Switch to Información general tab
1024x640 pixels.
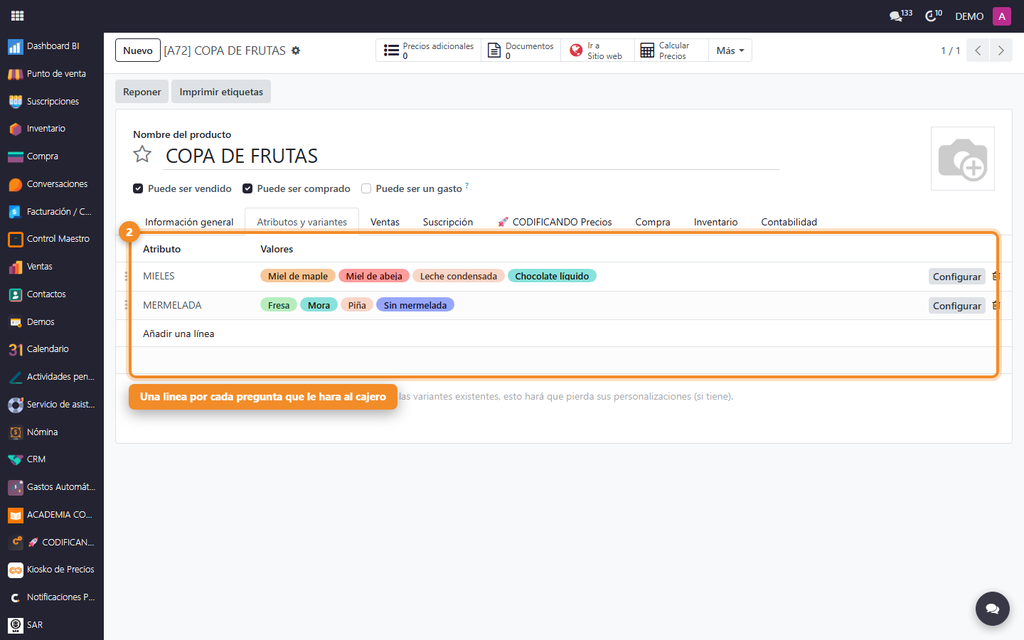click(x=189, y=222)
